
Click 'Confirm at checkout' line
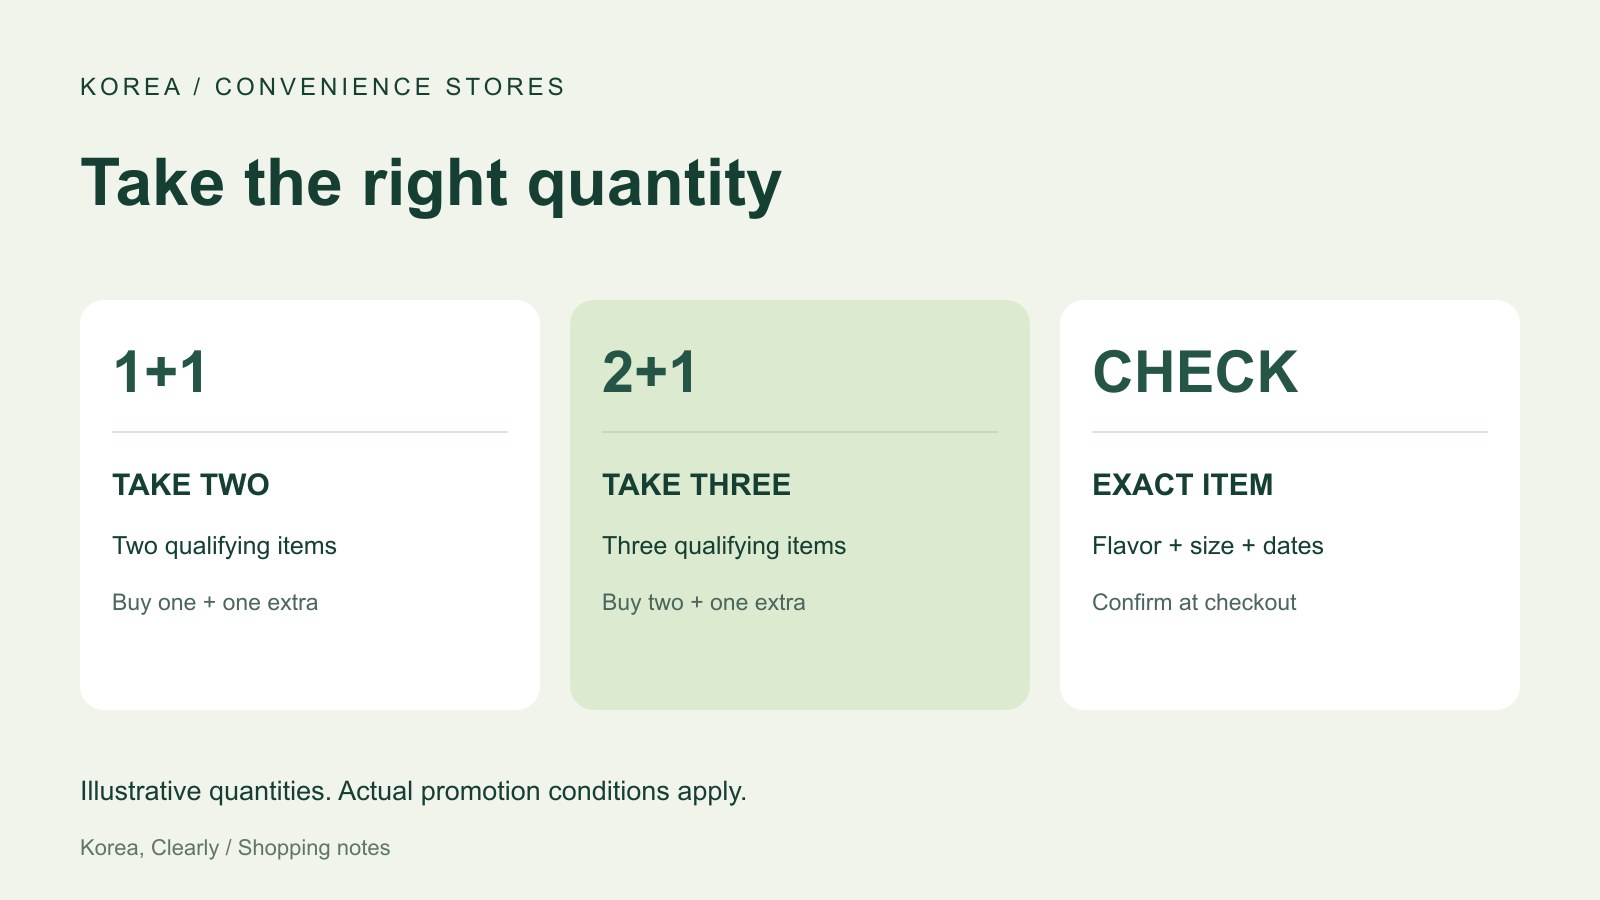pyautogui.click(x=1194, y=602)
